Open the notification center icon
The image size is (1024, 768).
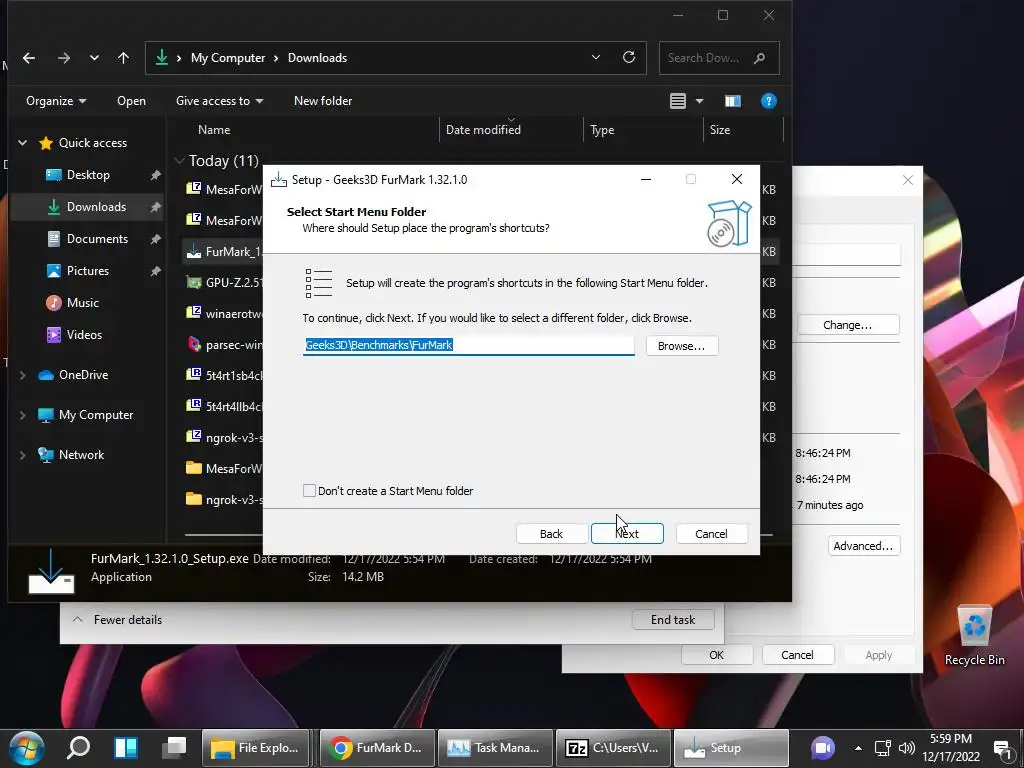pyautogui.click(x=1002, y=748)
